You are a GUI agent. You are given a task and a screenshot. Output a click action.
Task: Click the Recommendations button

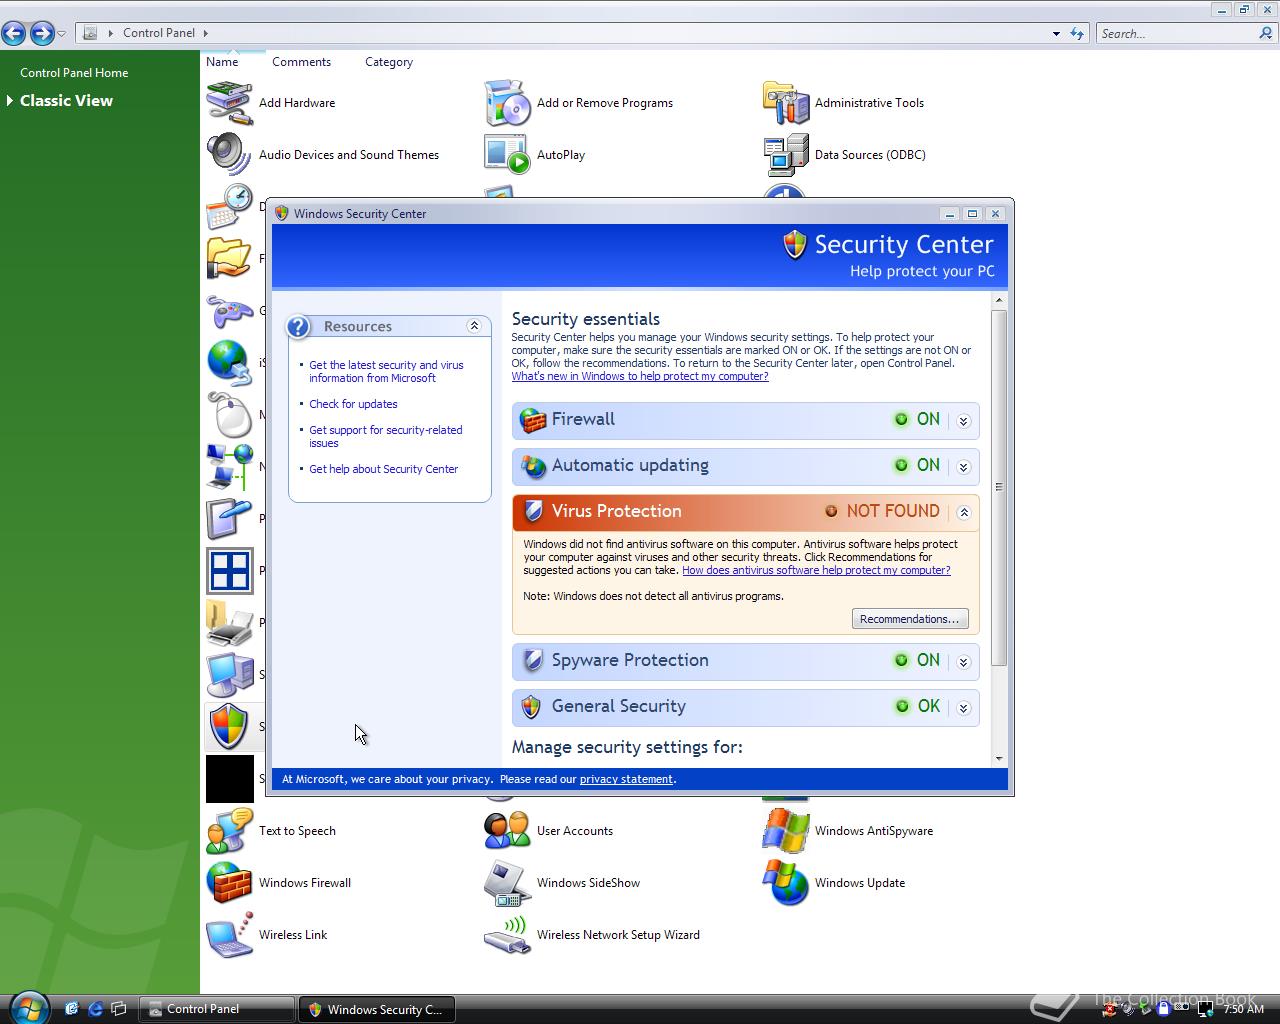(x=910, y=619)
